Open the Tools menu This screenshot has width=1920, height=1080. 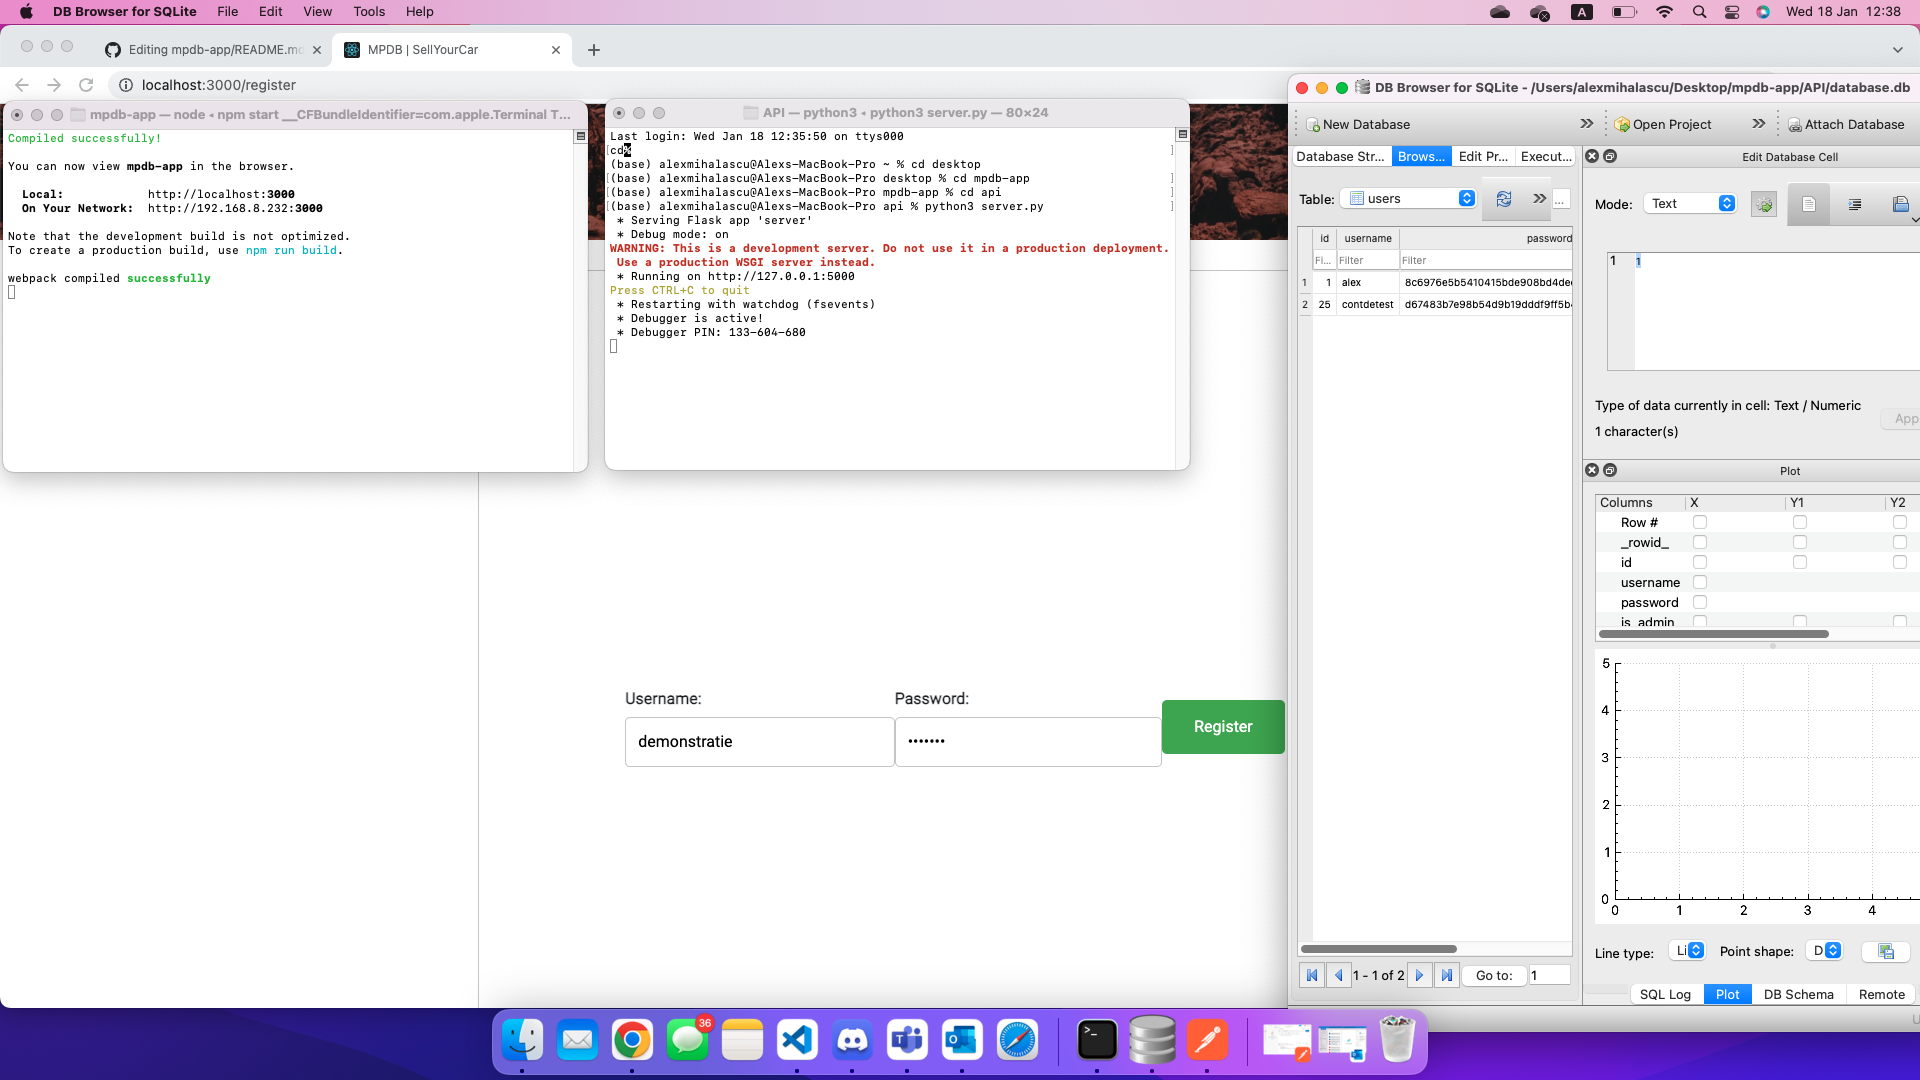[x=368, y=11]
